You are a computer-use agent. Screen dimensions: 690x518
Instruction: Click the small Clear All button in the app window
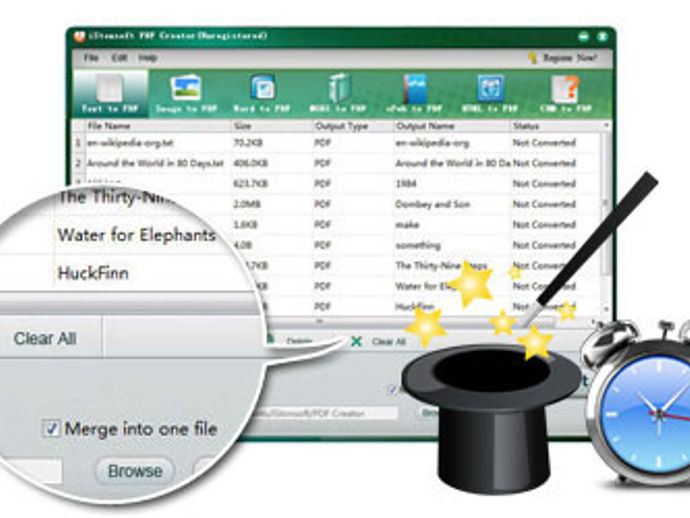pyautogui.click(x=389, y=342)
